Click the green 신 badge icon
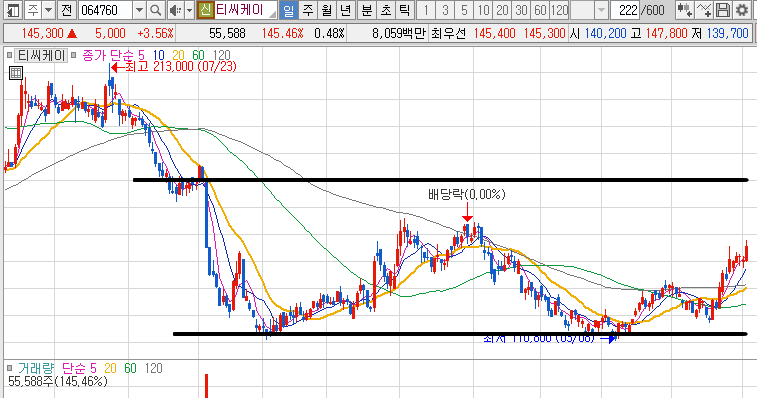The image size is (757, 398). point(205,10)
